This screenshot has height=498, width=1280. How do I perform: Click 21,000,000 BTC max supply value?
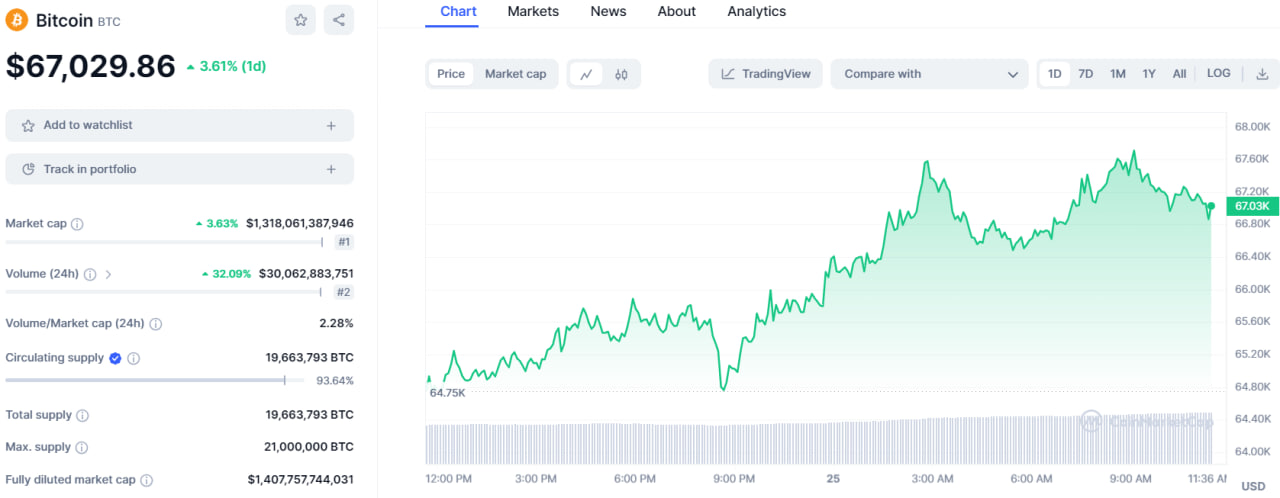point(308,448)
